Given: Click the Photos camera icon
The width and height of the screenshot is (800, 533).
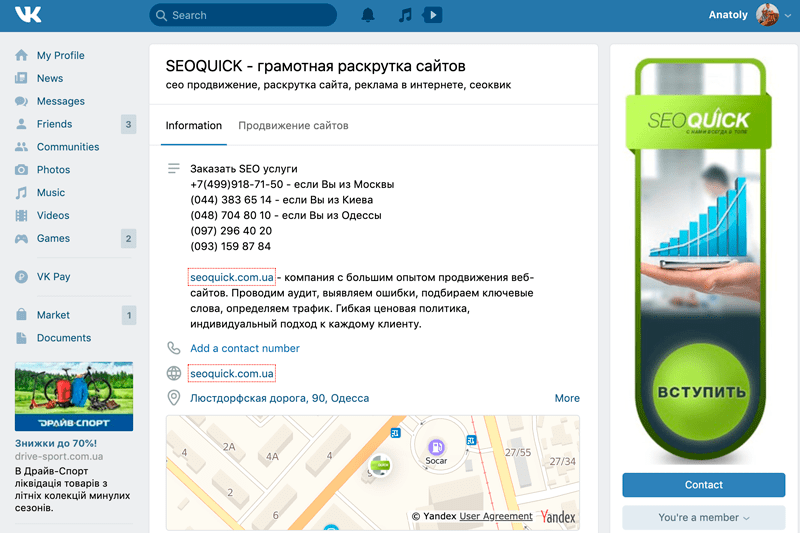Looking at the screenshot, I should [x=21, y=169].
